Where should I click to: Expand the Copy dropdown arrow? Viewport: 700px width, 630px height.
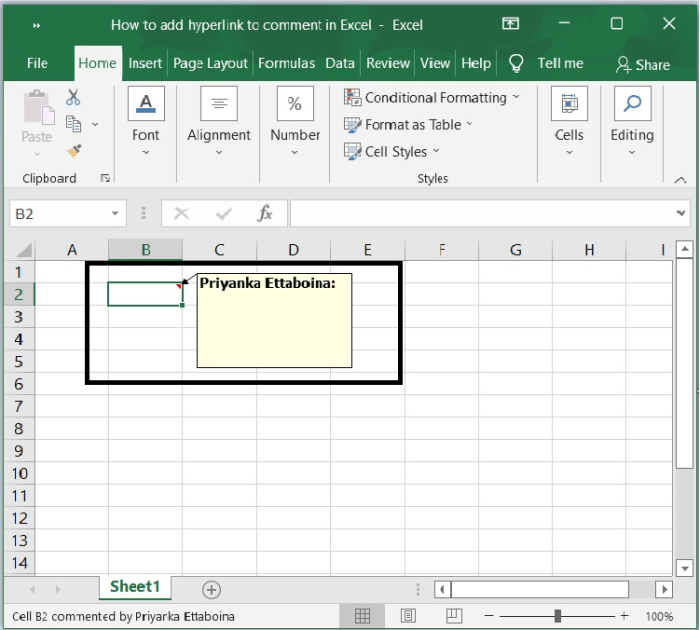(x=95, y=124)
